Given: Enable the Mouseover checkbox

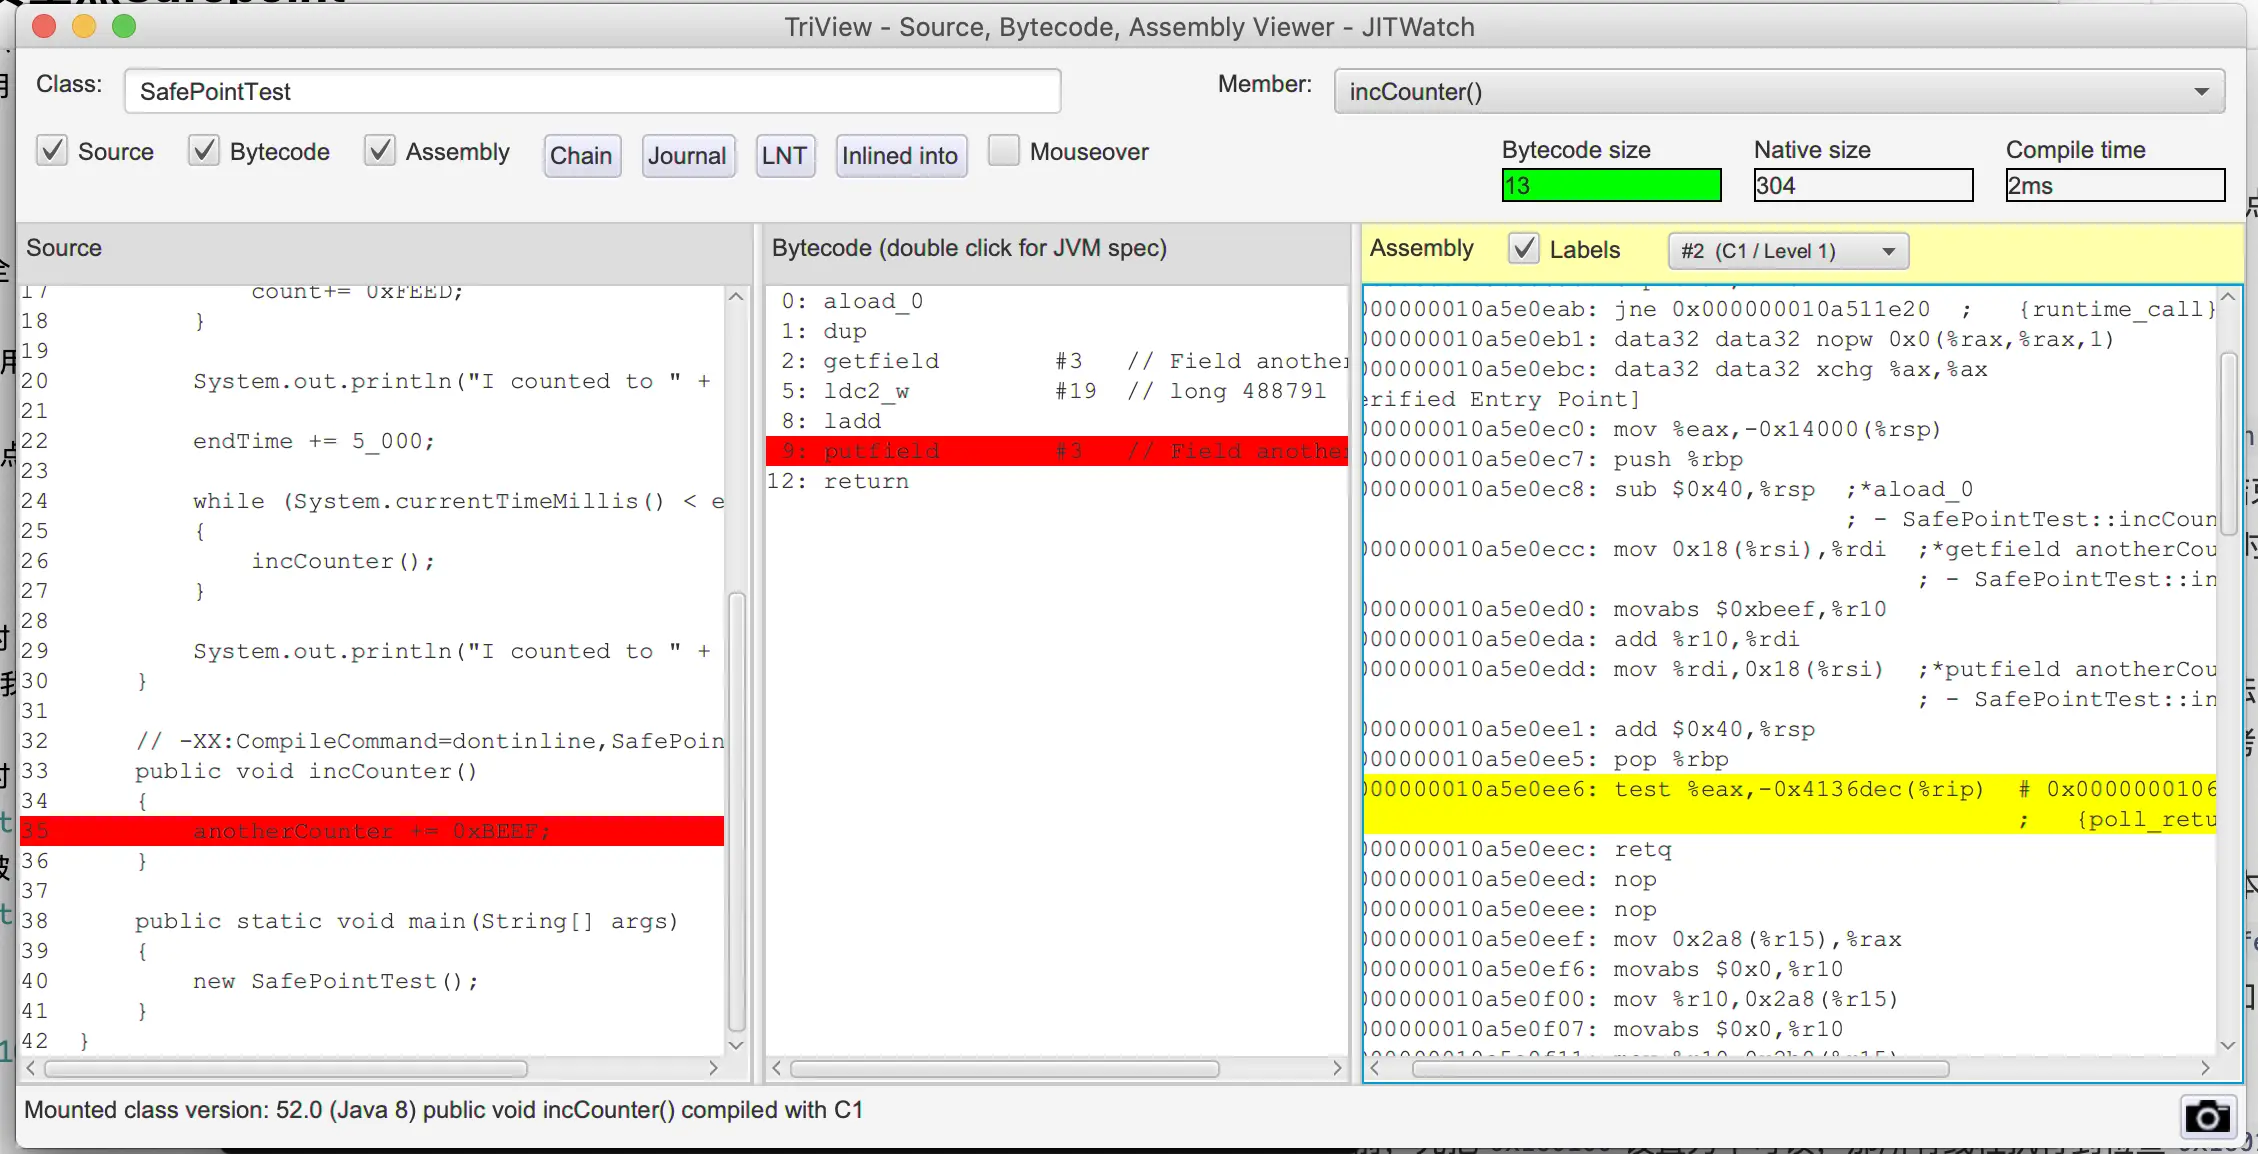Looking at the screenshot, I should click(1003, 151).
